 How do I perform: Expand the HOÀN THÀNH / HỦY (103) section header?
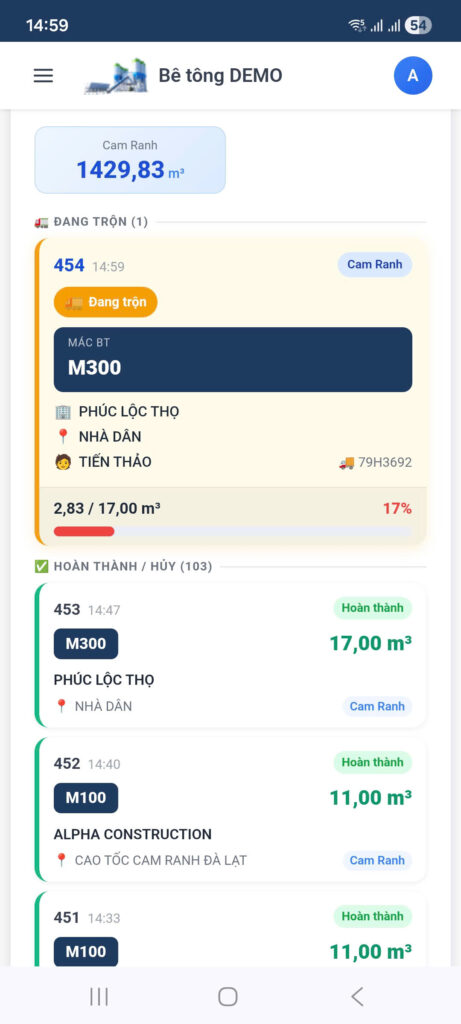123,566
